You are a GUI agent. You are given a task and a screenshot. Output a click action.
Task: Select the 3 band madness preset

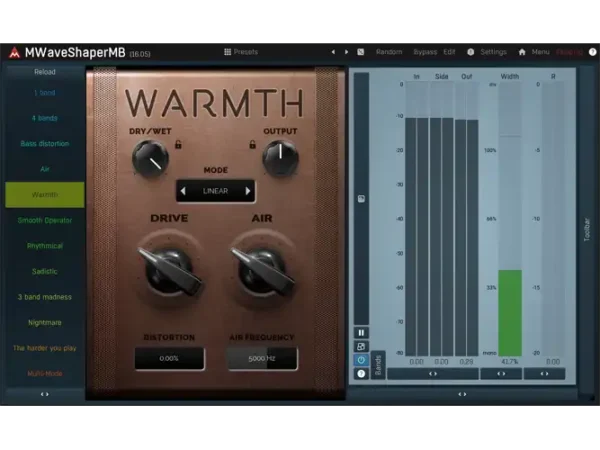point(45,297)
